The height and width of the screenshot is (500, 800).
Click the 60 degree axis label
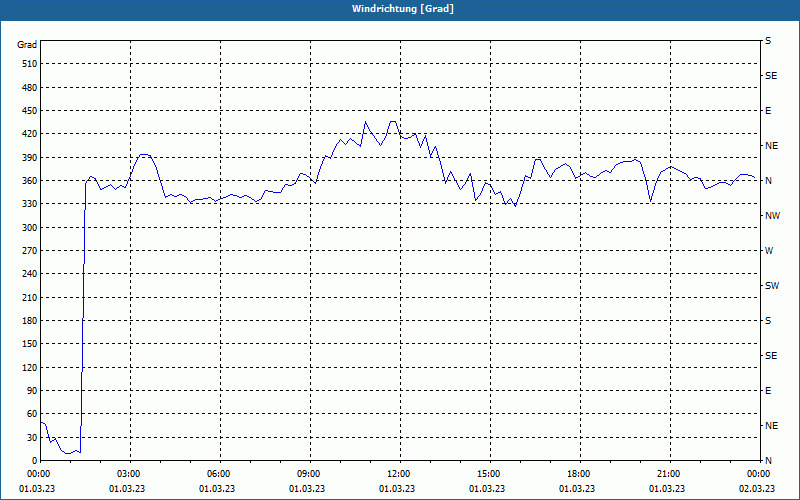point(32,414)
